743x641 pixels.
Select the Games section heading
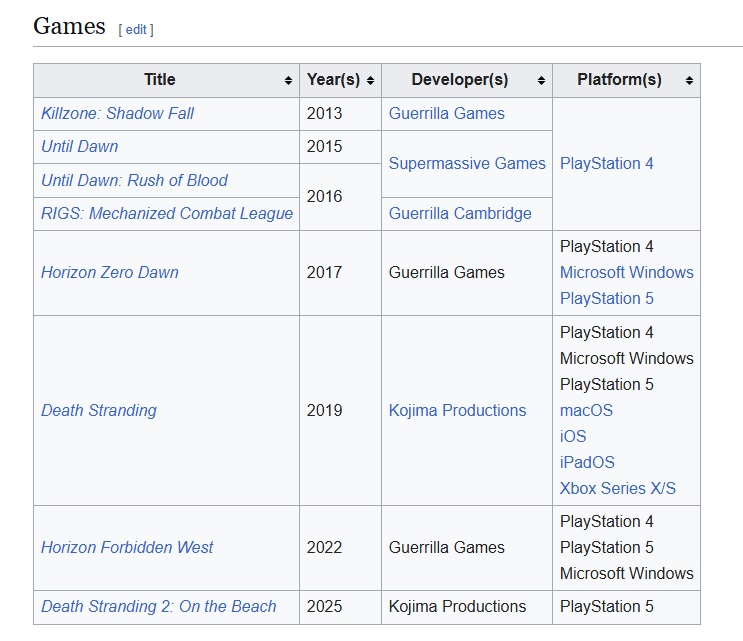click(69, 26)
